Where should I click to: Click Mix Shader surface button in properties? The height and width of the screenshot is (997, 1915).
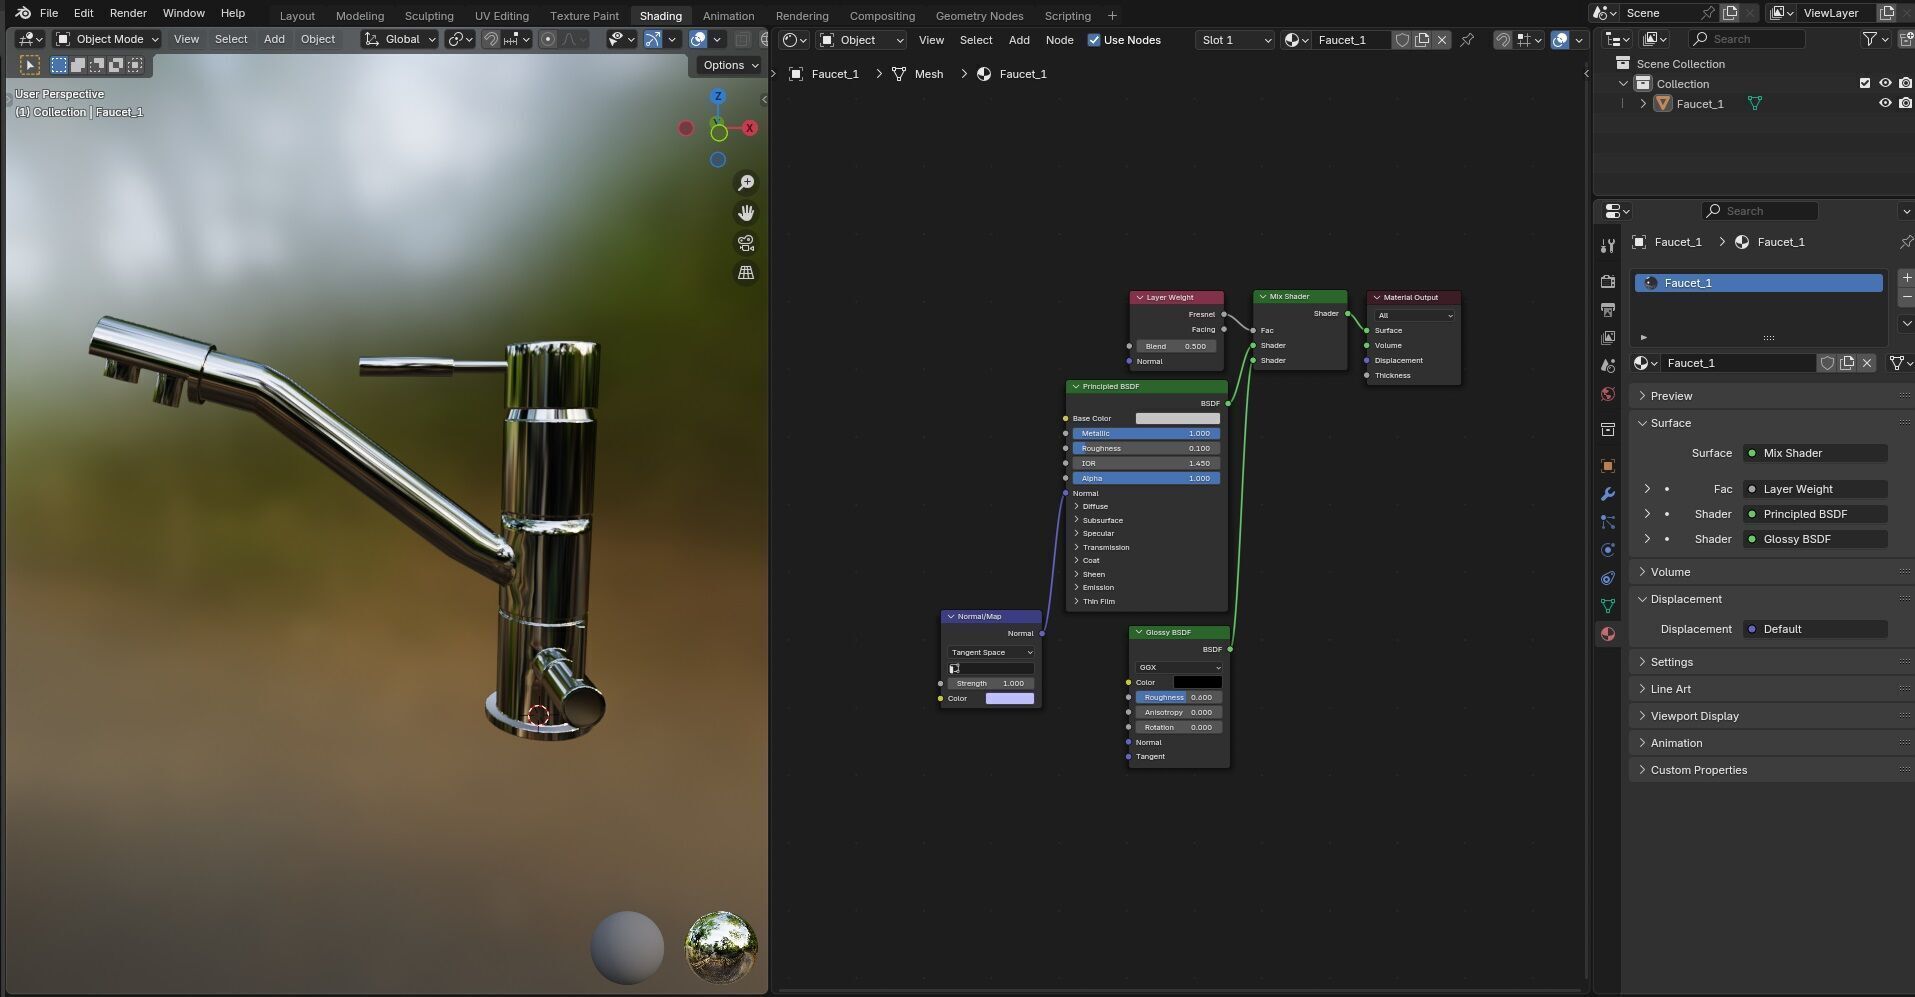(x=1815, y=453)
